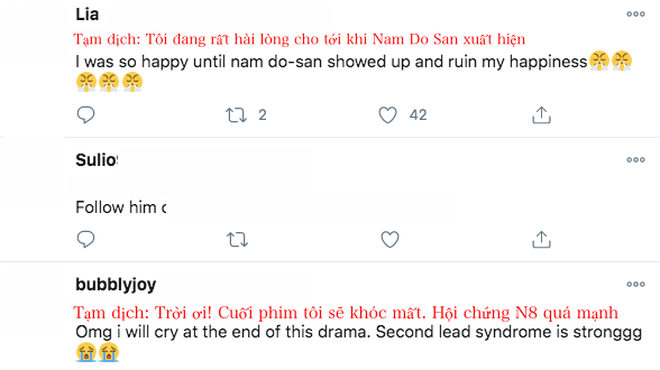Open Lia's profile name
Viewport: 660px width, 370px height.
point(87,14)
